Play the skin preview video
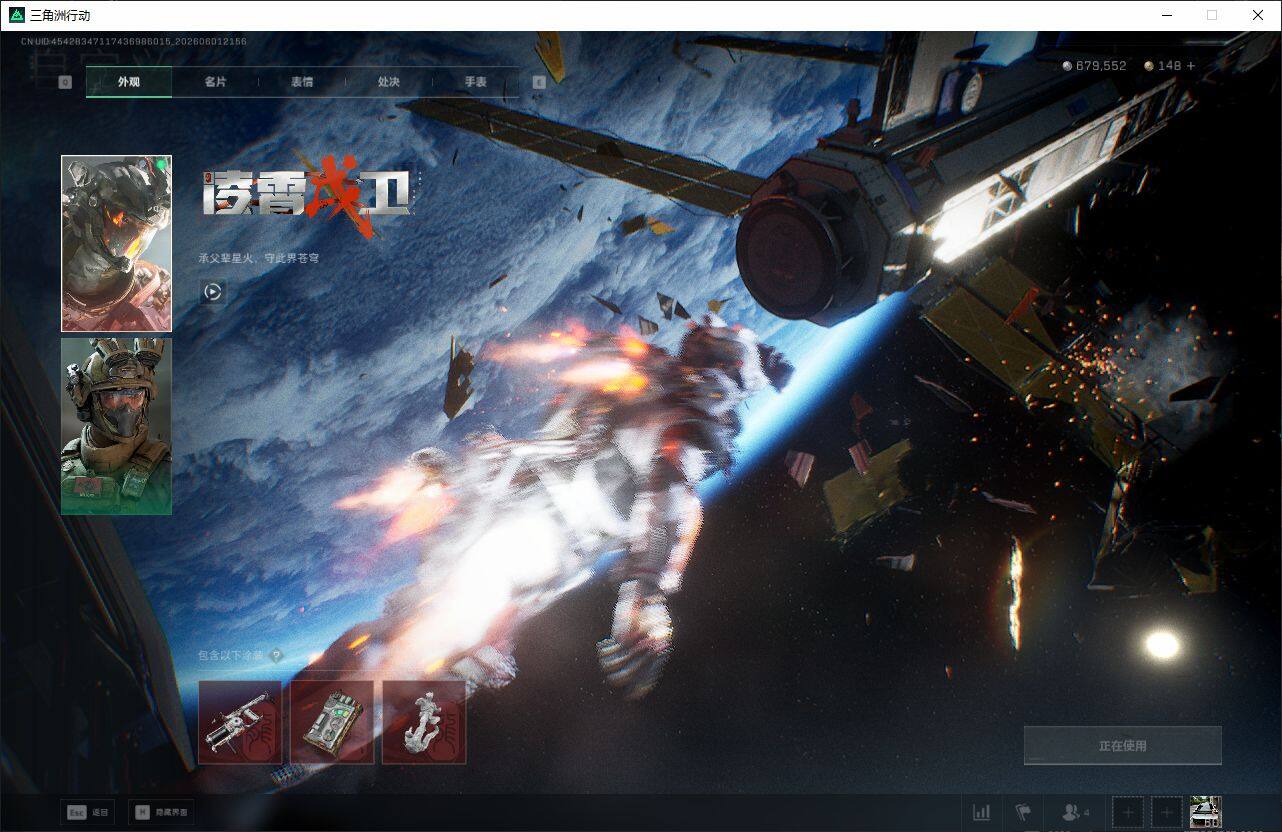The image size is (1282, 832). pyautogui.click(x=212, y=292)
